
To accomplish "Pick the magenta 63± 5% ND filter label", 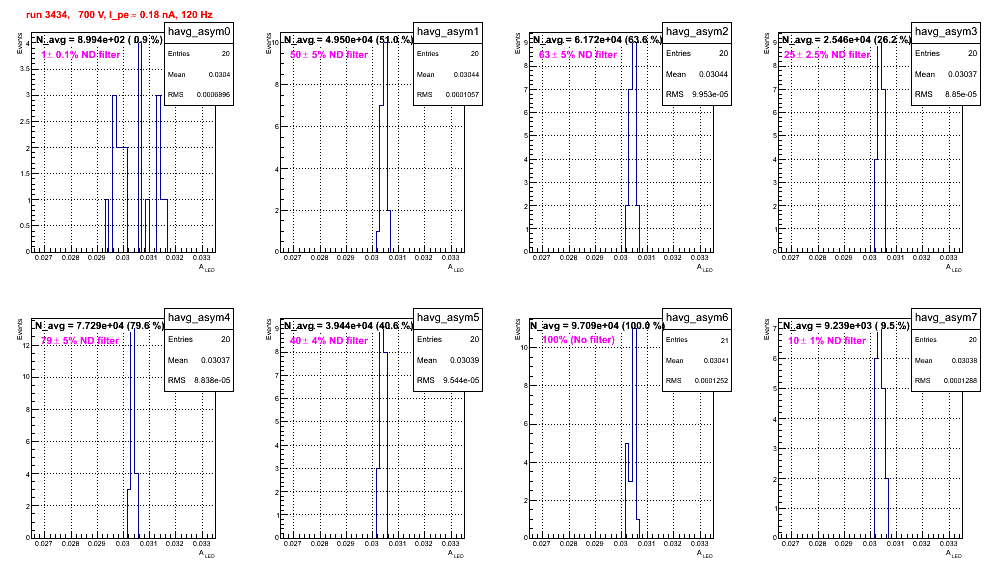I will coord(578,55).
